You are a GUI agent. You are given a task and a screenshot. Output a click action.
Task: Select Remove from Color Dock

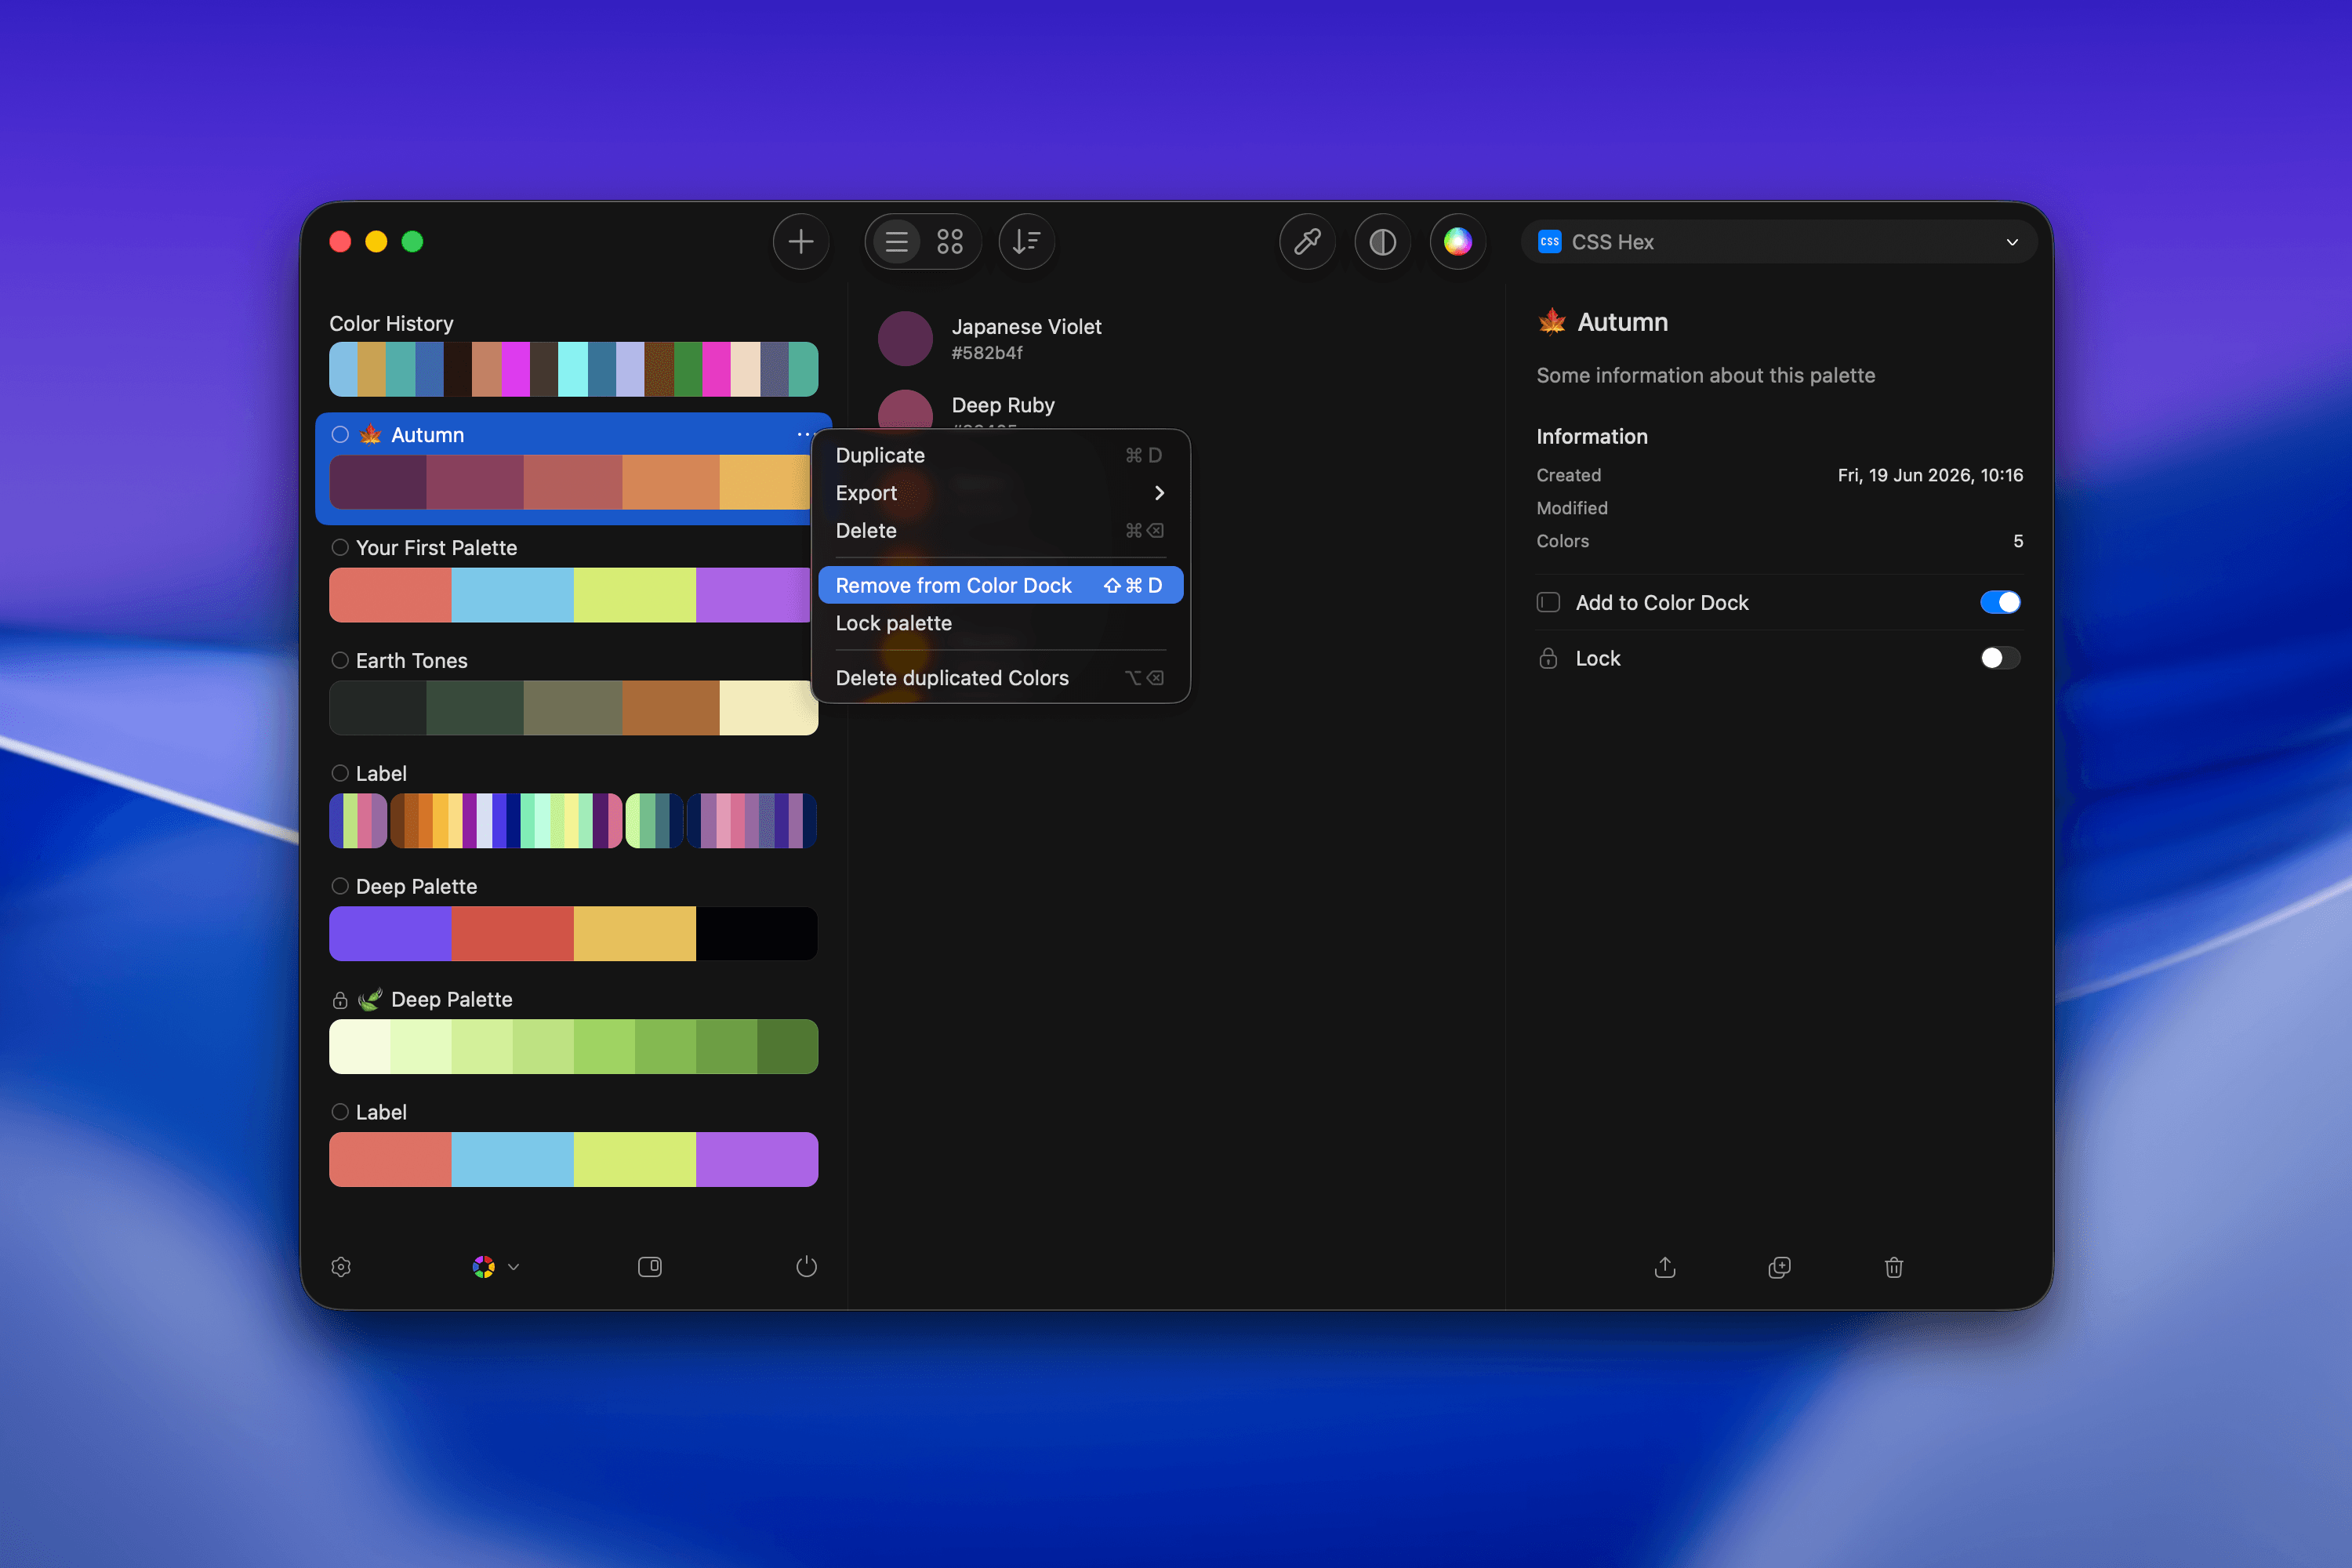pyautogui.click(x=1000, y=585)
